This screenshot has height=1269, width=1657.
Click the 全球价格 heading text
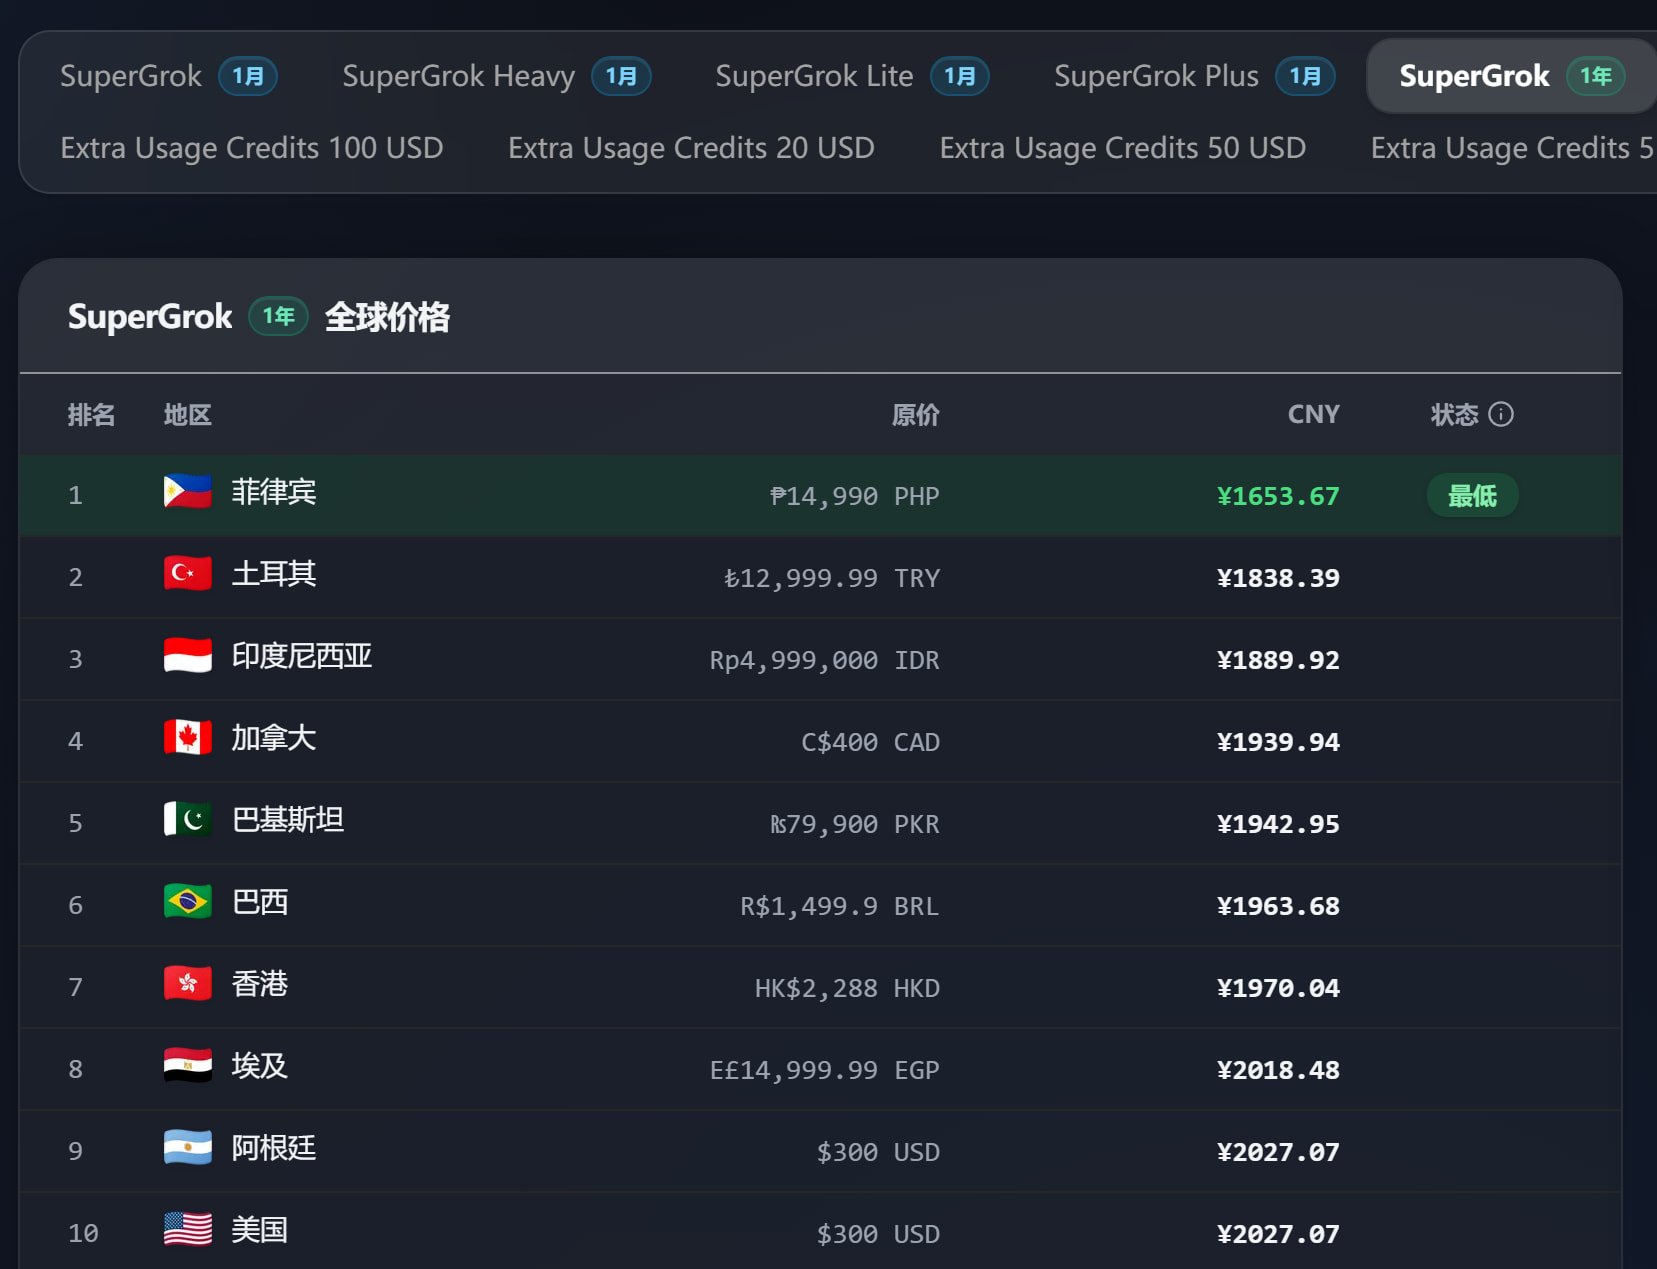[387, 317]
